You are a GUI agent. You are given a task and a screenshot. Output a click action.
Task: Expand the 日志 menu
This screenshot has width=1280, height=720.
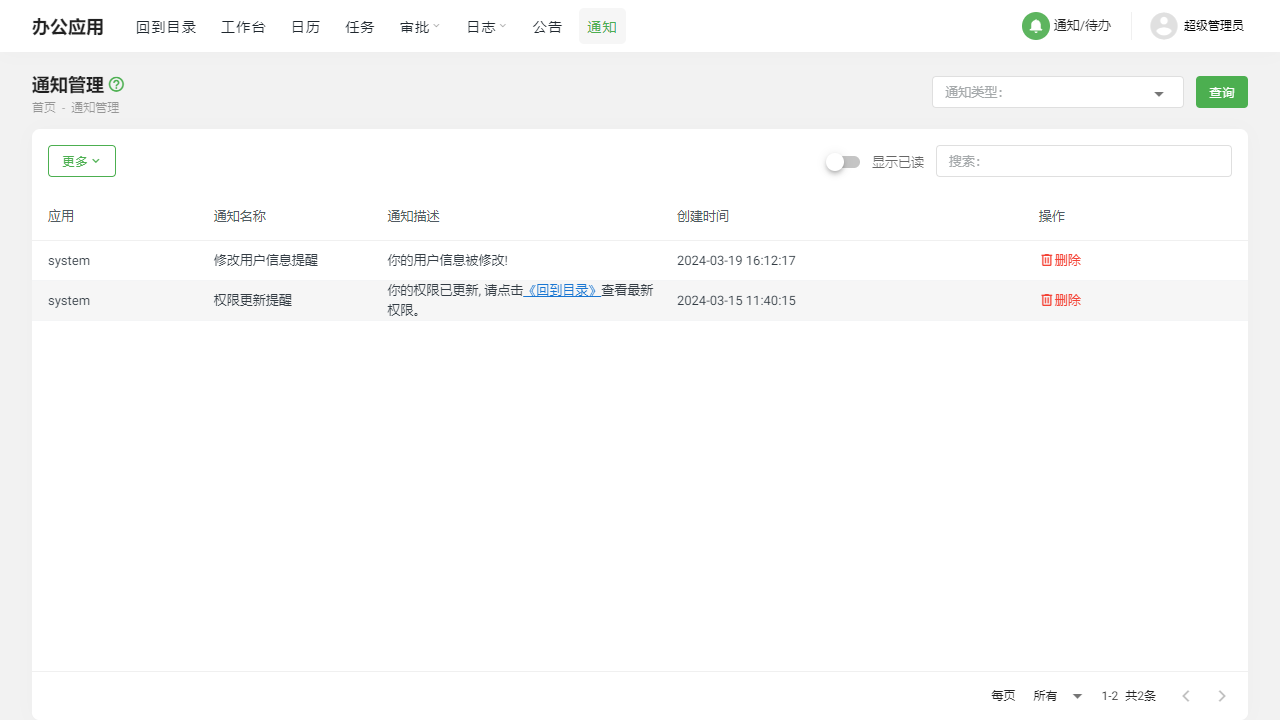486,27
